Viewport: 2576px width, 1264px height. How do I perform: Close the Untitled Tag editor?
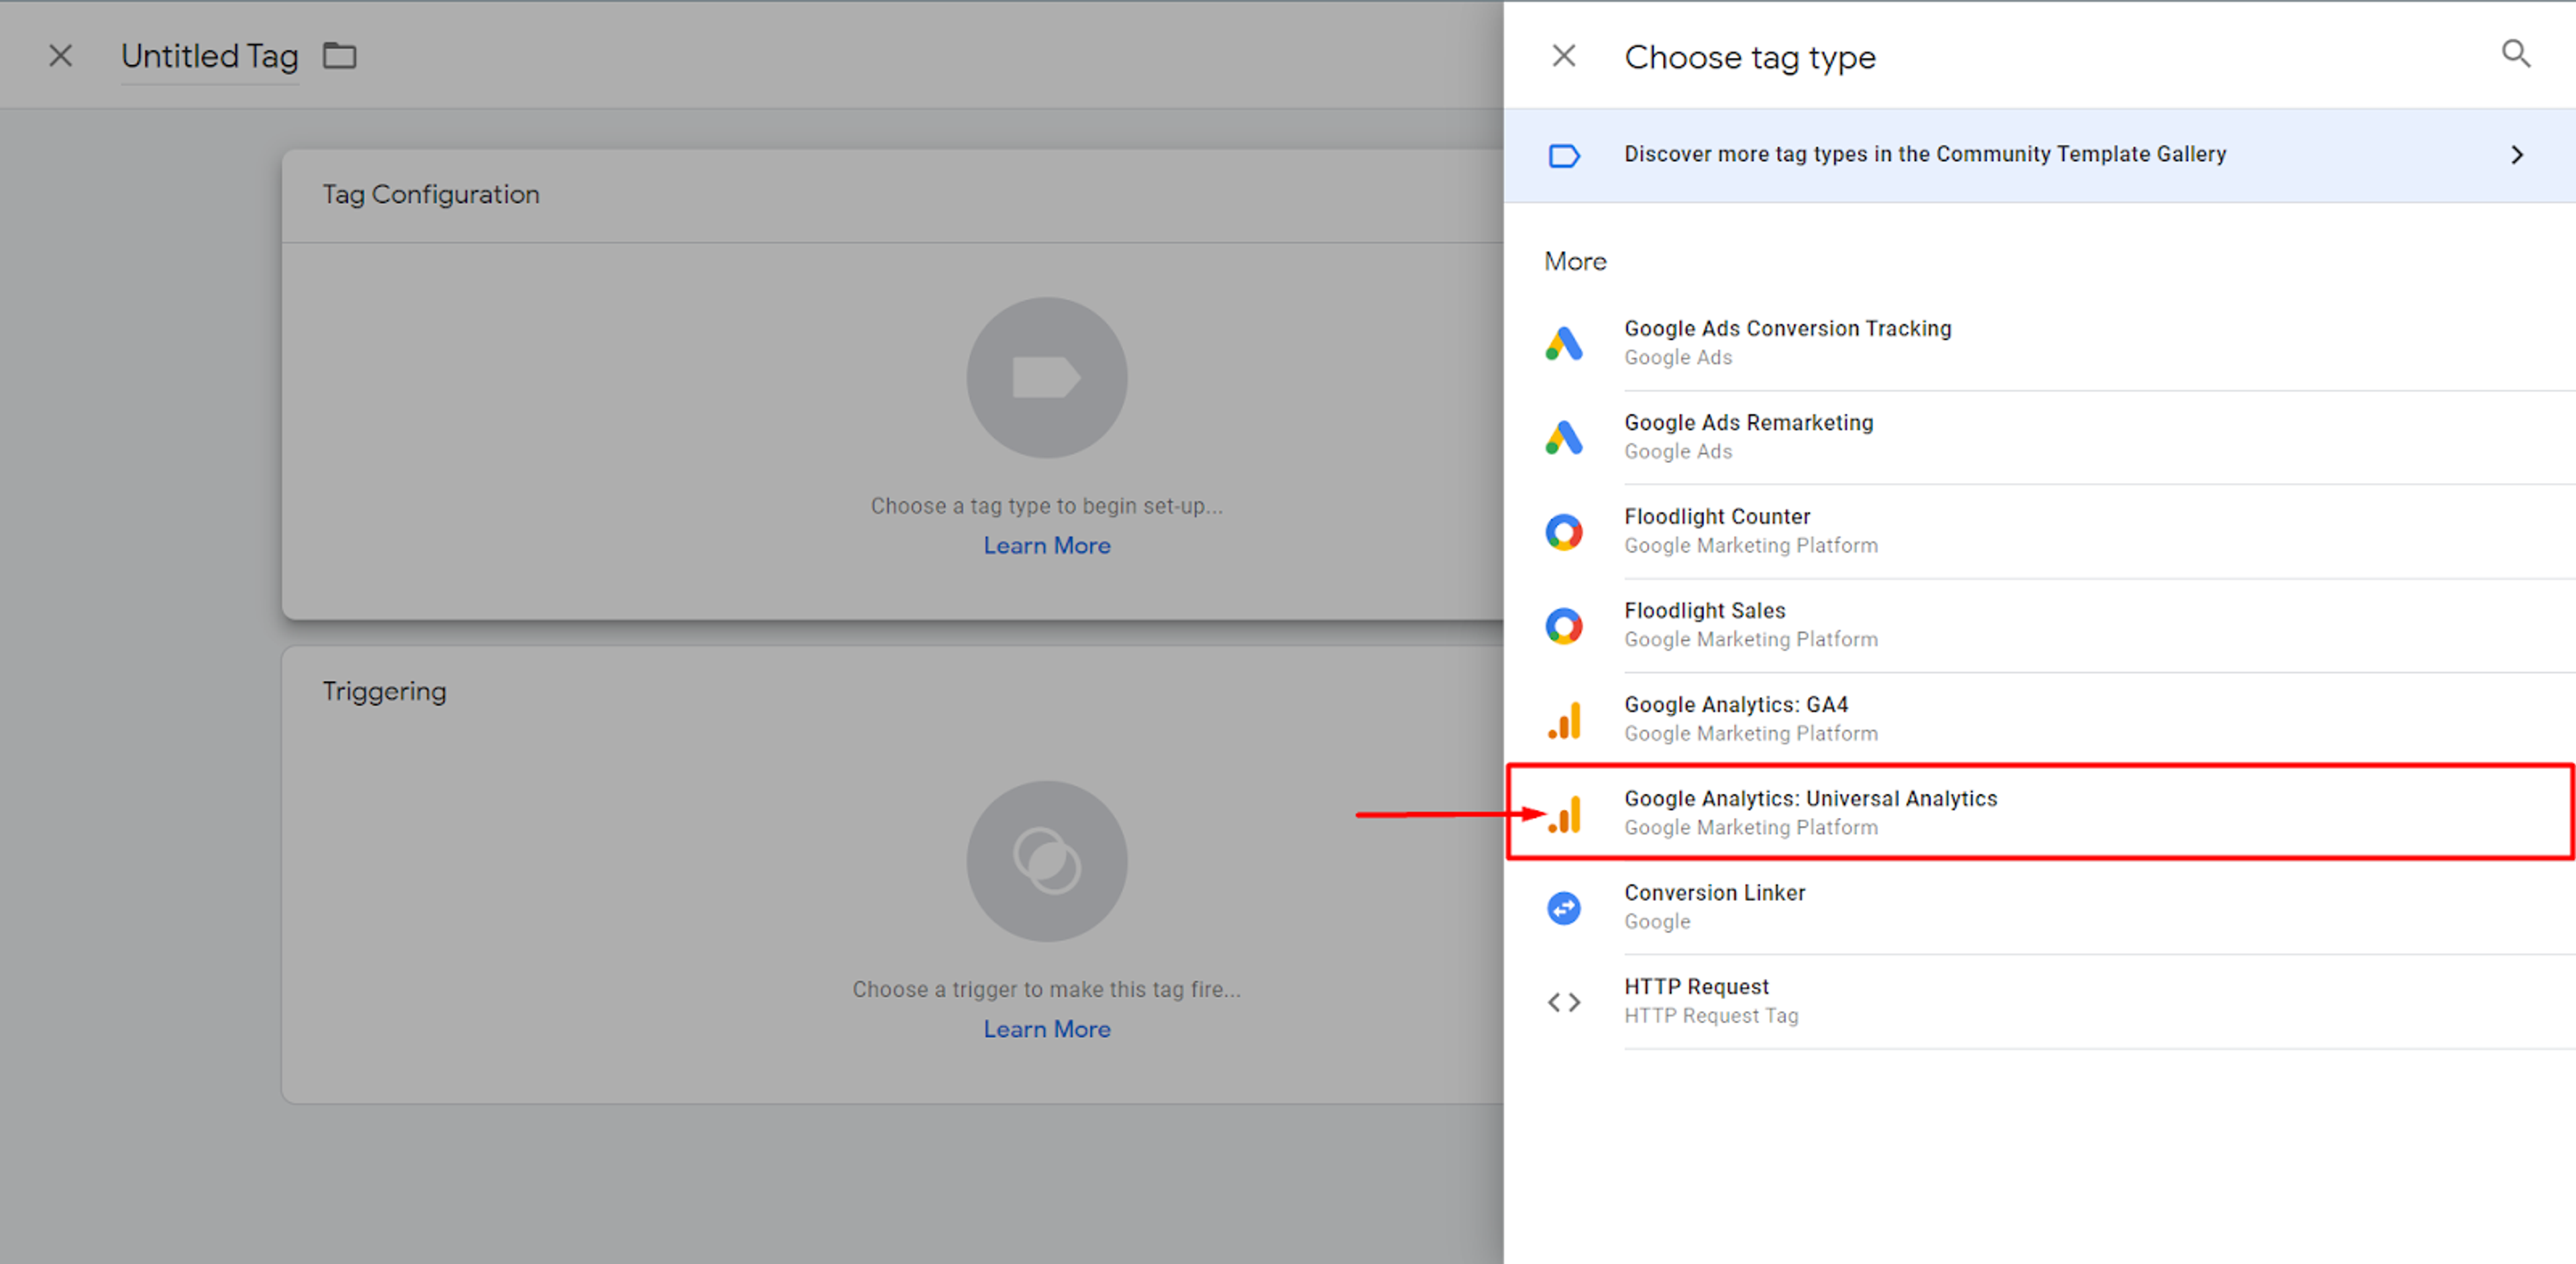pos(61,56)
